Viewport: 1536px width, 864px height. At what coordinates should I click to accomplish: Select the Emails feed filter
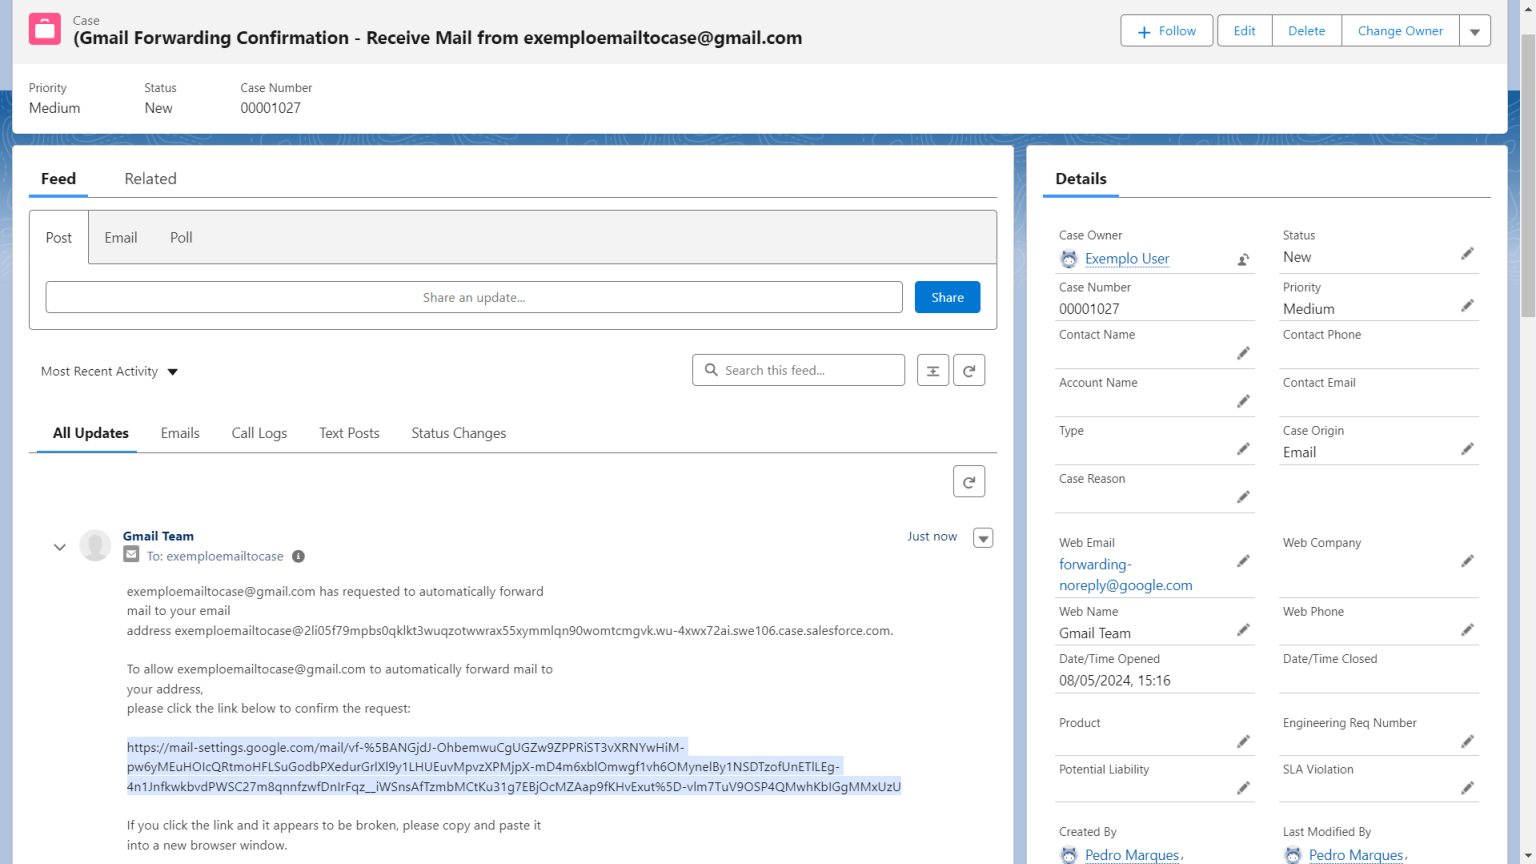pyautogui.click(x=179, y=432)
